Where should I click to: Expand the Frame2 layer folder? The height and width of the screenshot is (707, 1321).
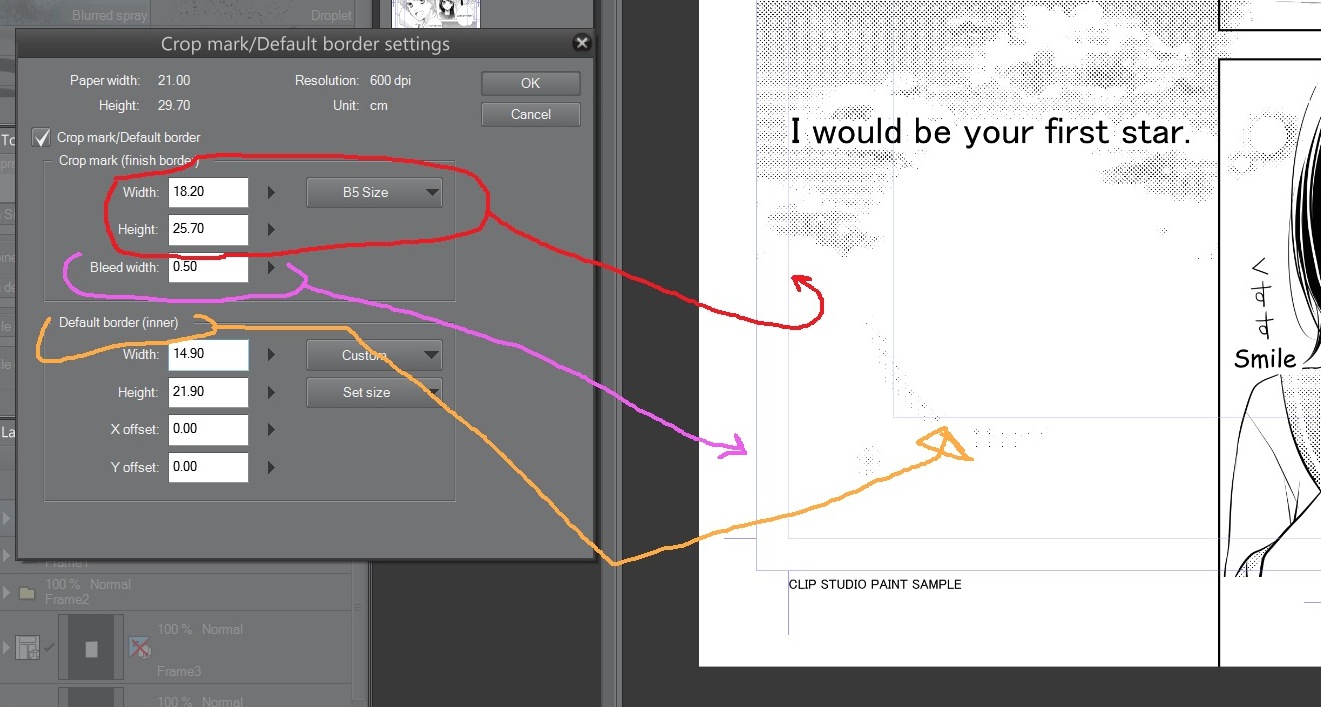(x=8, y=592)
